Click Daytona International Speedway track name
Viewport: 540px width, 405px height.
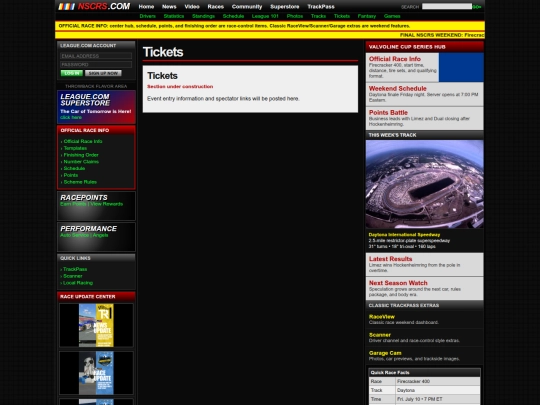point(404,235)
